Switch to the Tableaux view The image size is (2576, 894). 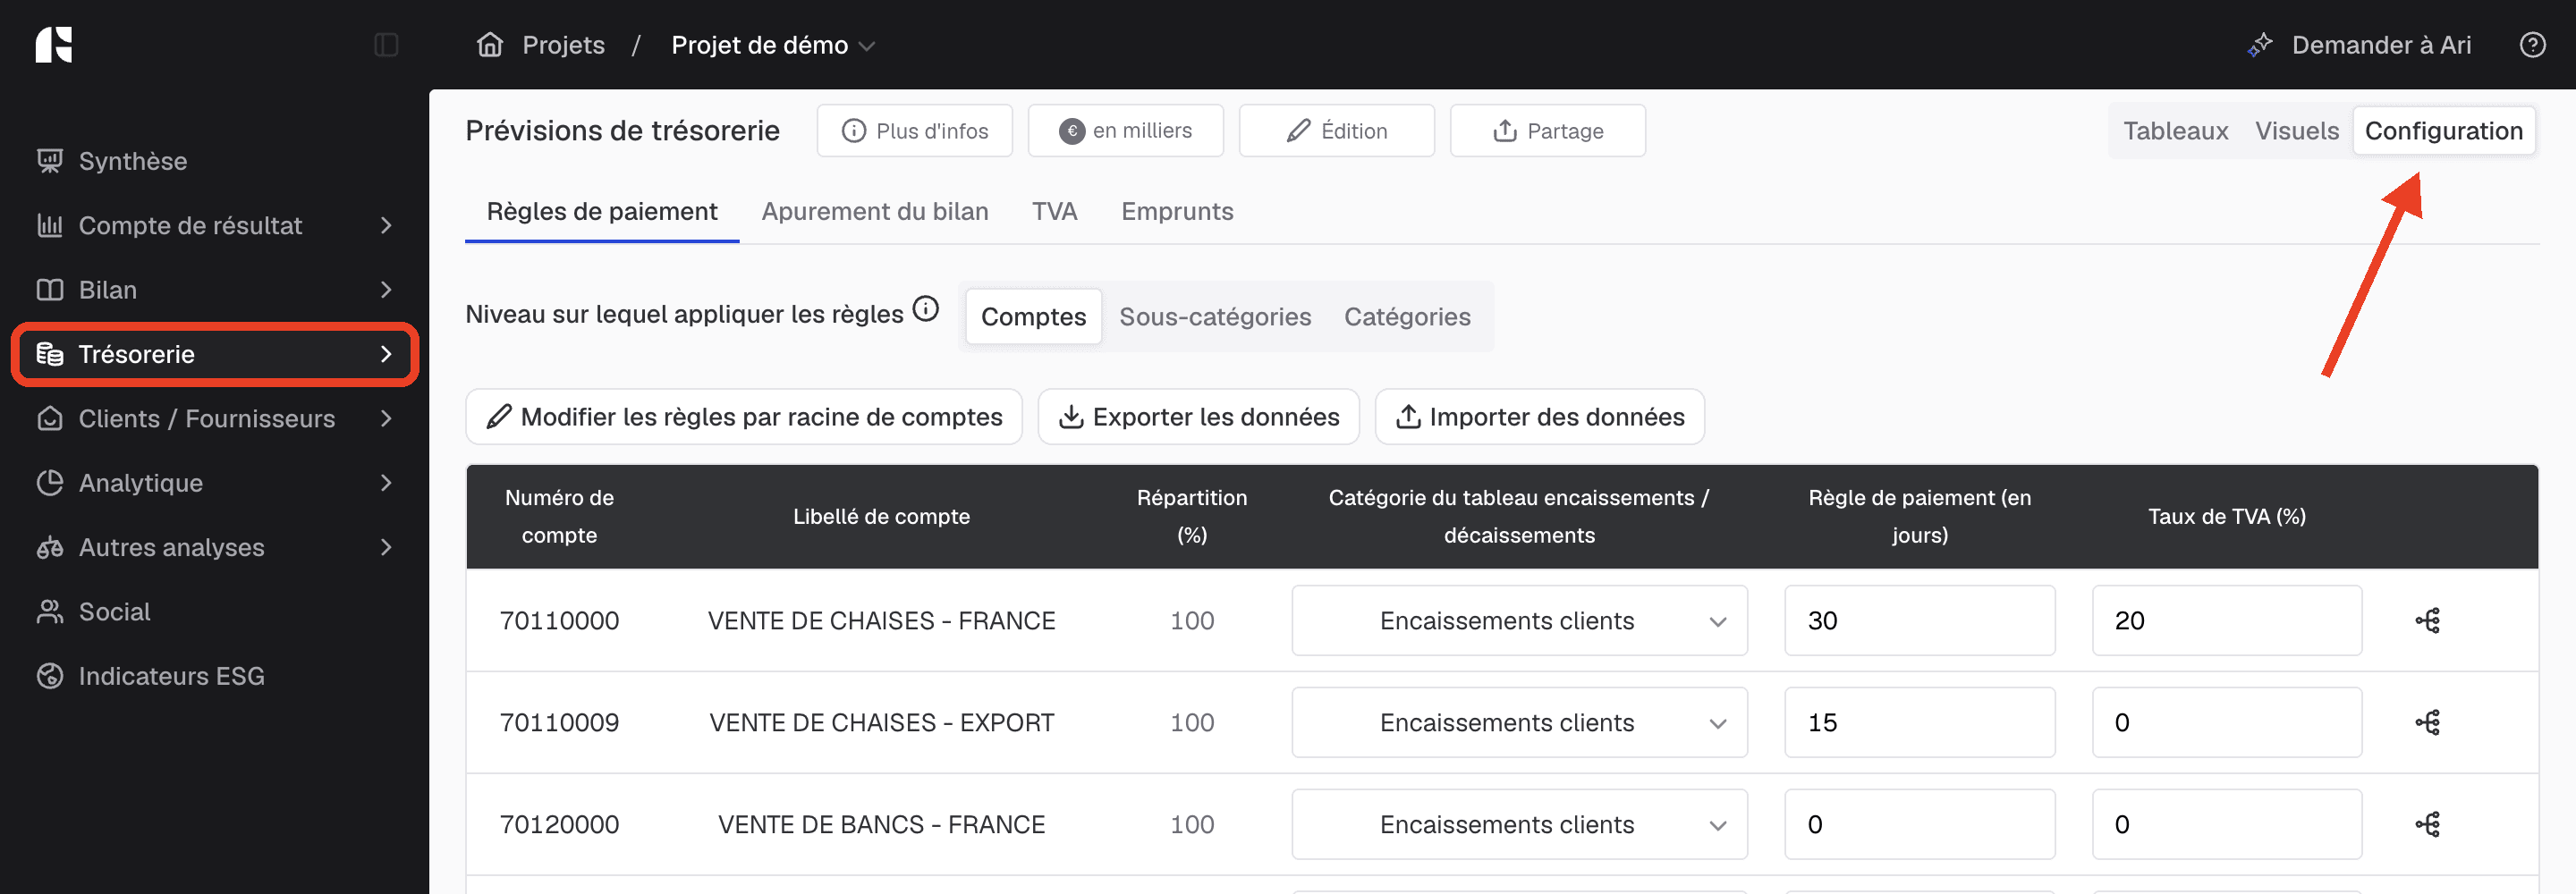pyautogui.click(x=2175, y=131)
